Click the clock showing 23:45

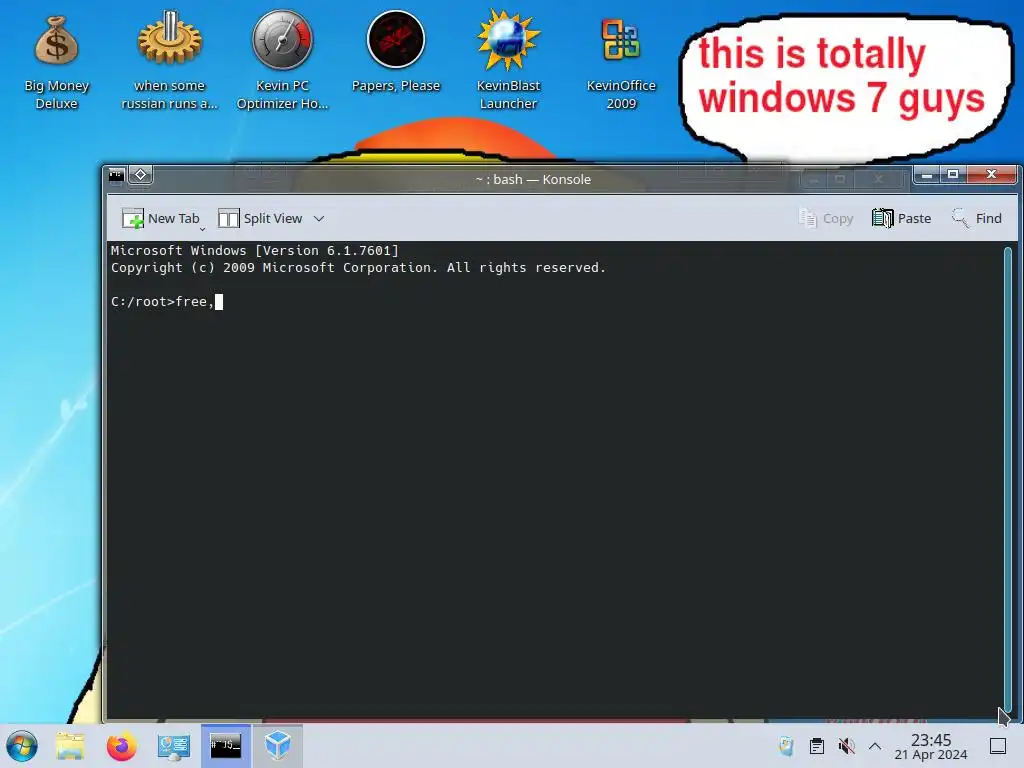(931, 746)
